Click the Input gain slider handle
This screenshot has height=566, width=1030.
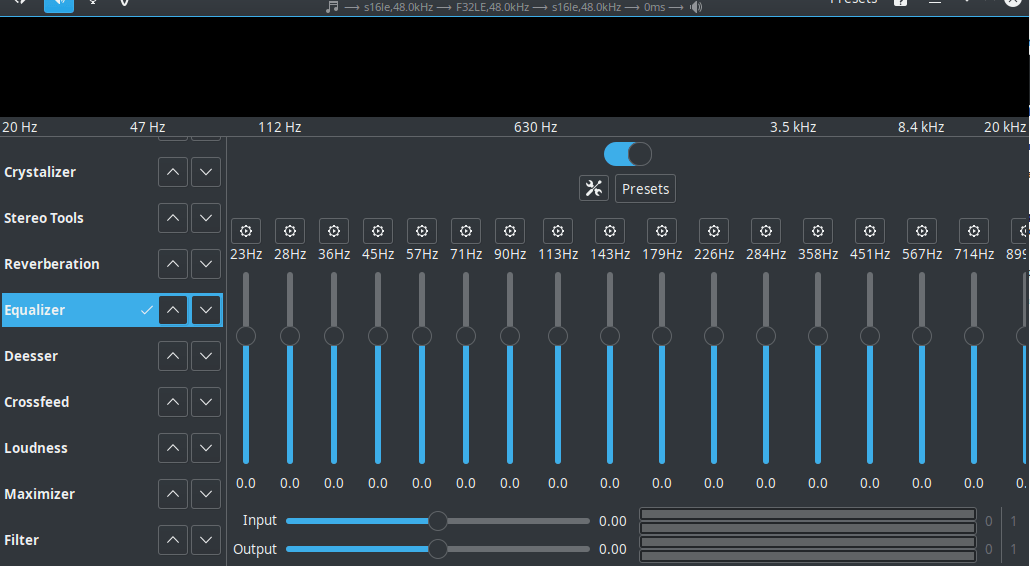[x=438, y=521]
